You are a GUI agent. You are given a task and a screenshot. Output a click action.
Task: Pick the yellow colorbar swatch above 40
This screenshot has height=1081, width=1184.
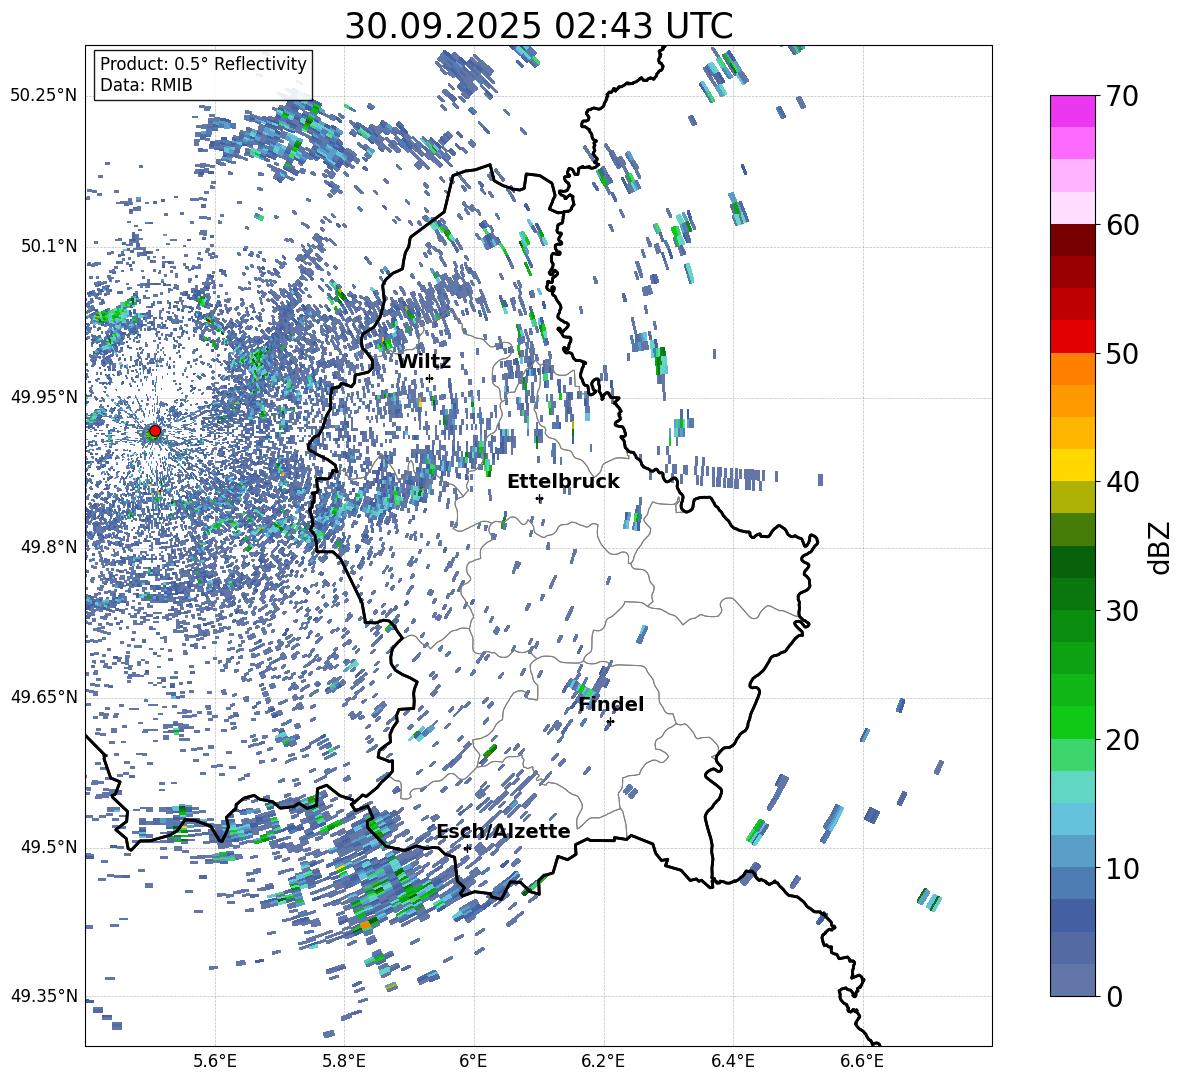[1073, 465]
